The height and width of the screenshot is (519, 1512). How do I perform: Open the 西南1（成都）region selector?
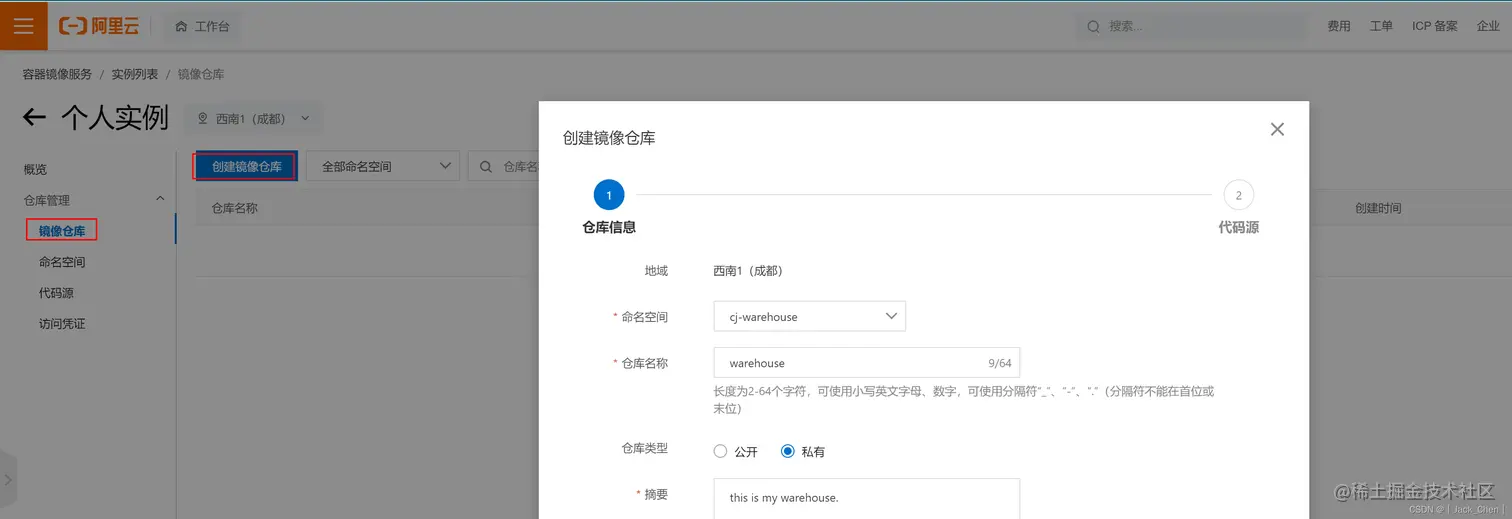(253, 118)
